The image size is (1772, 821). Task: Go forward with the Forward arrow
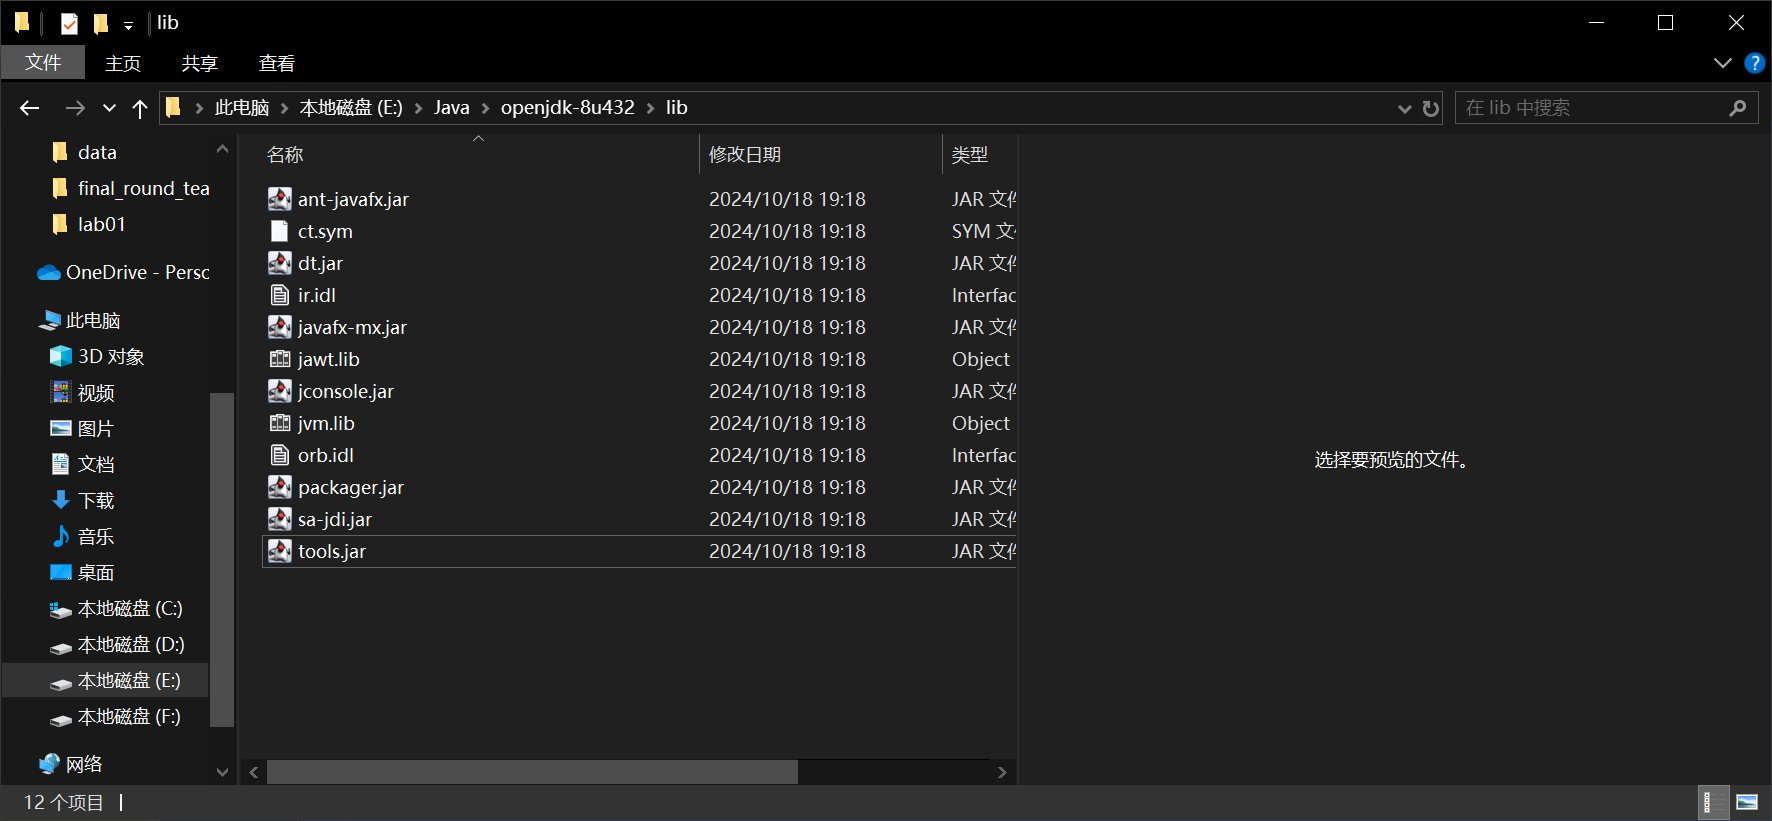click(x=74, y=108)
